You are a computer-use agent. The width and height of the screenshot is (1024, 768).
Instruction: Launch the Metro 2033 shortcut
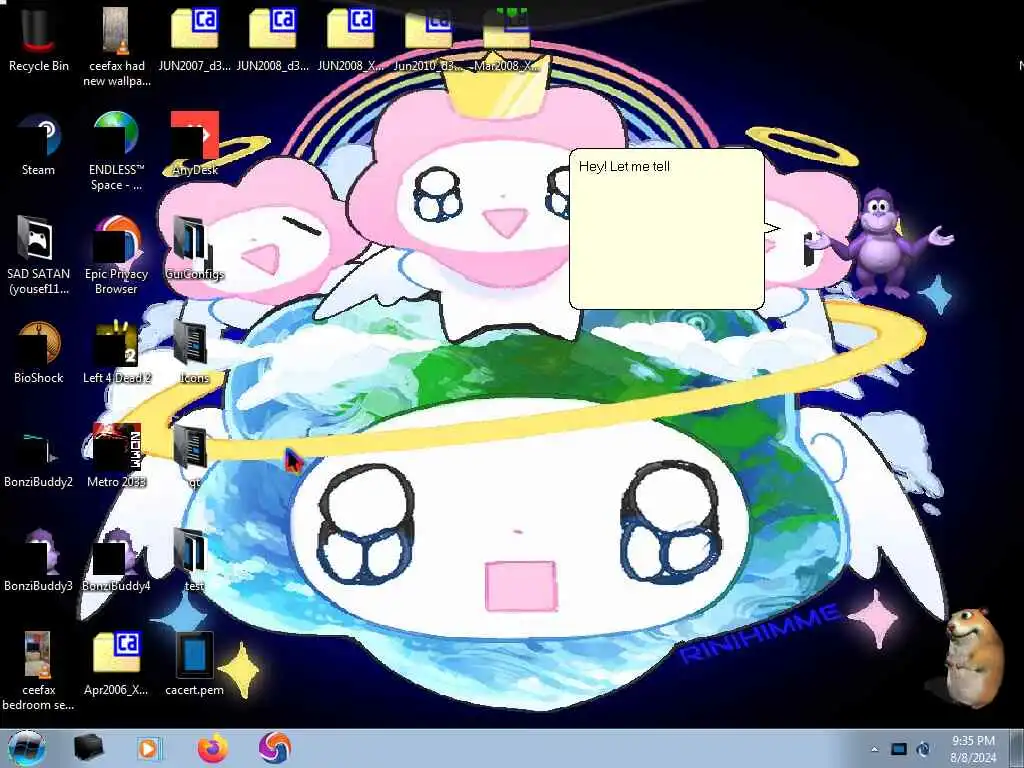click(116, 456)
